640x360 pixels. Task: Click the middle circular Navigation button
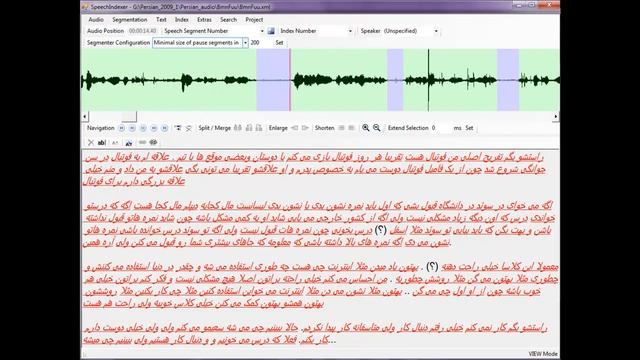143,128
